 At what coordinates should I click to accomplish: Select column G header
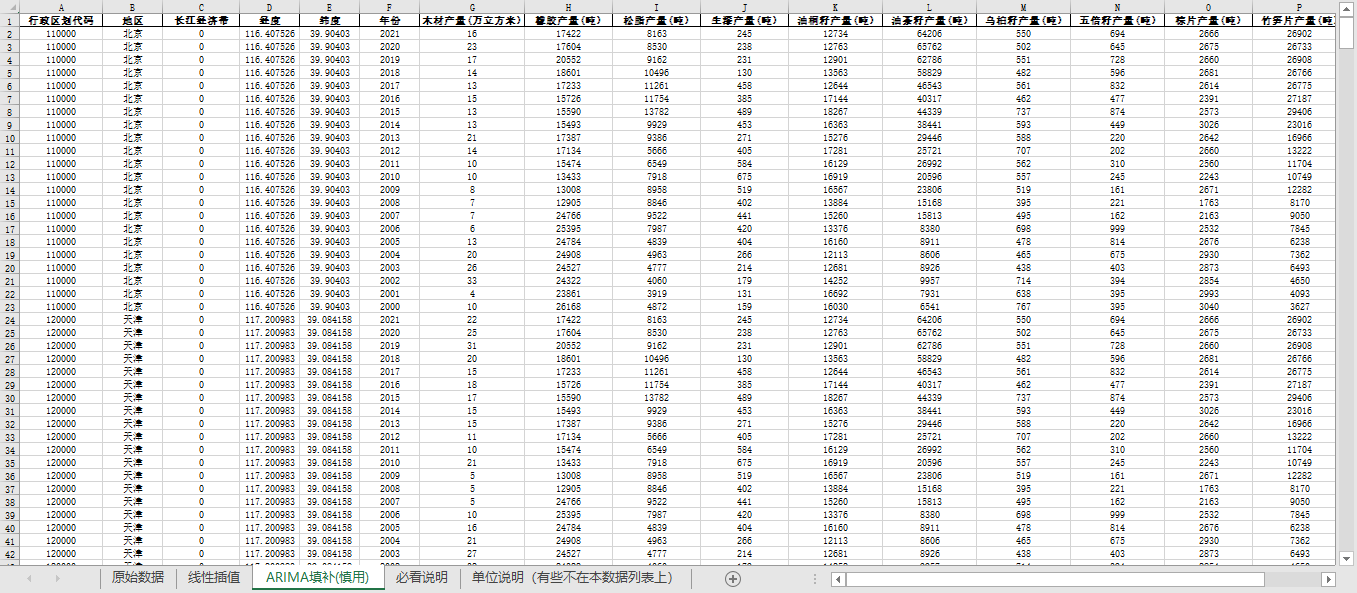pyautogui.click(x=472, y=7)
